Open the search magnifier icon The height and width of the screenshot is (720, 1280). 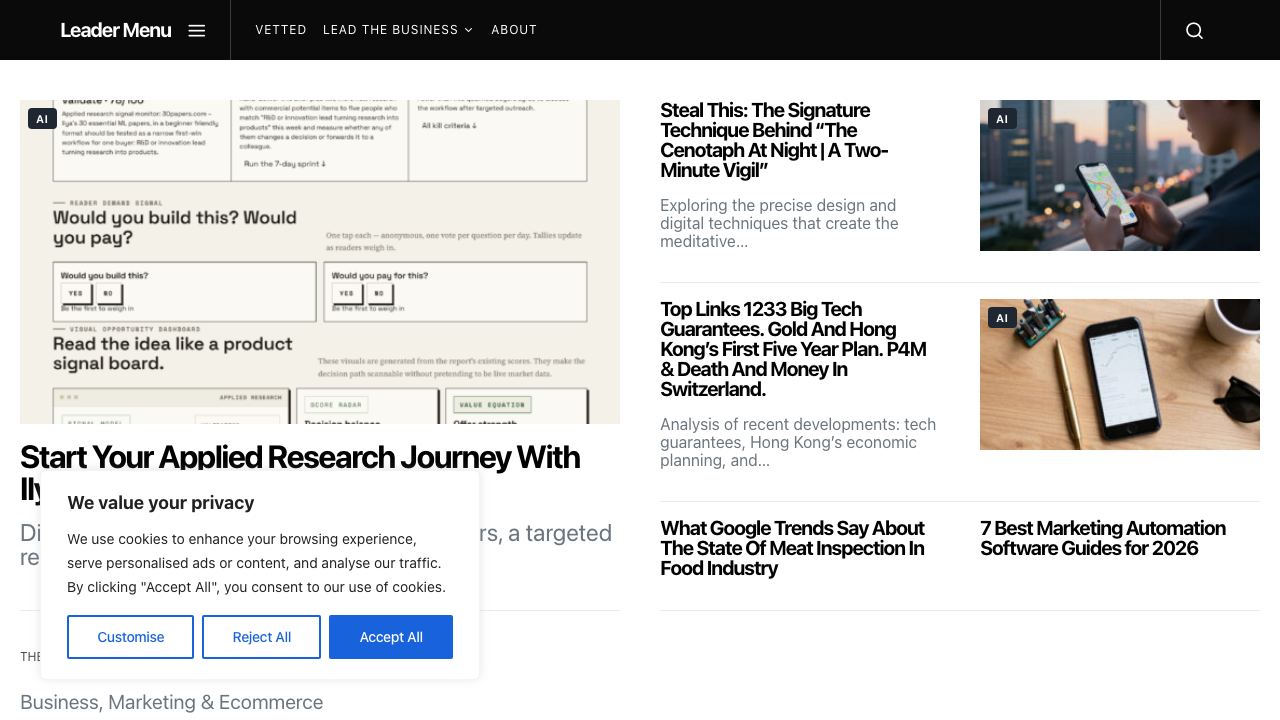pos(1194,30)
